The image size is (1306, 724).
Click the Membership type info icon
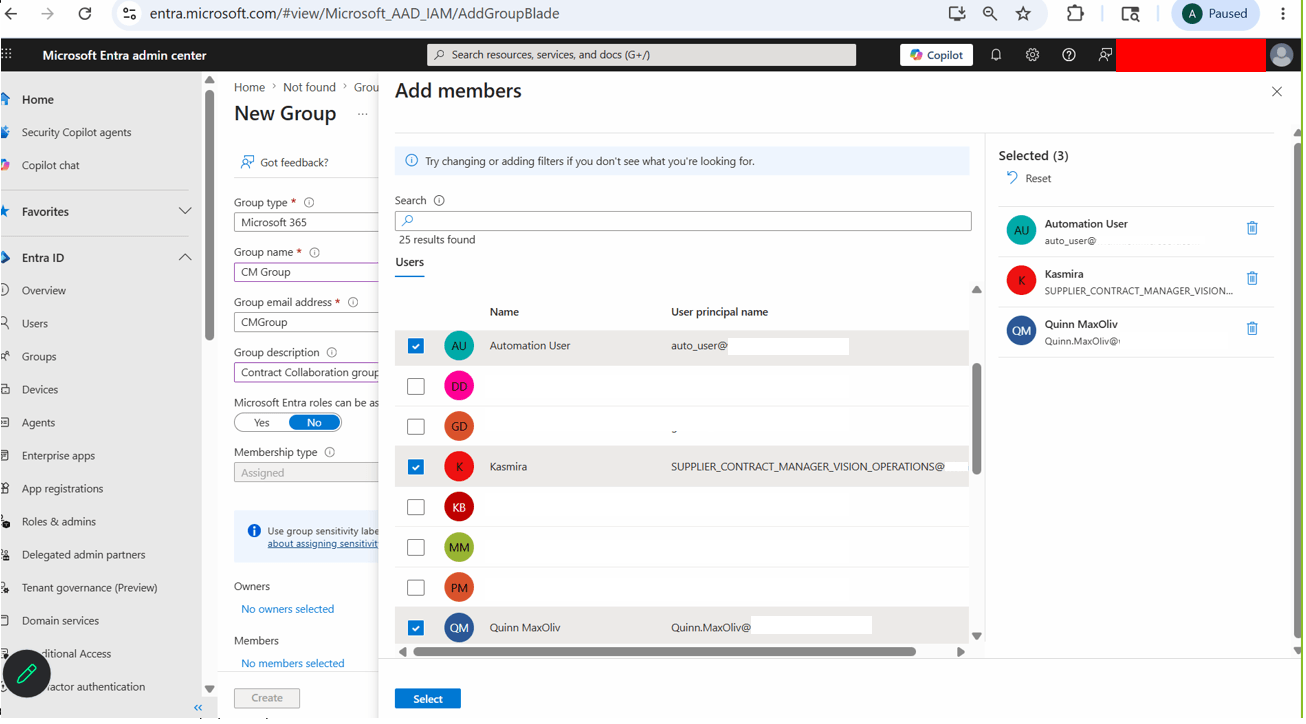click(329, 452)
